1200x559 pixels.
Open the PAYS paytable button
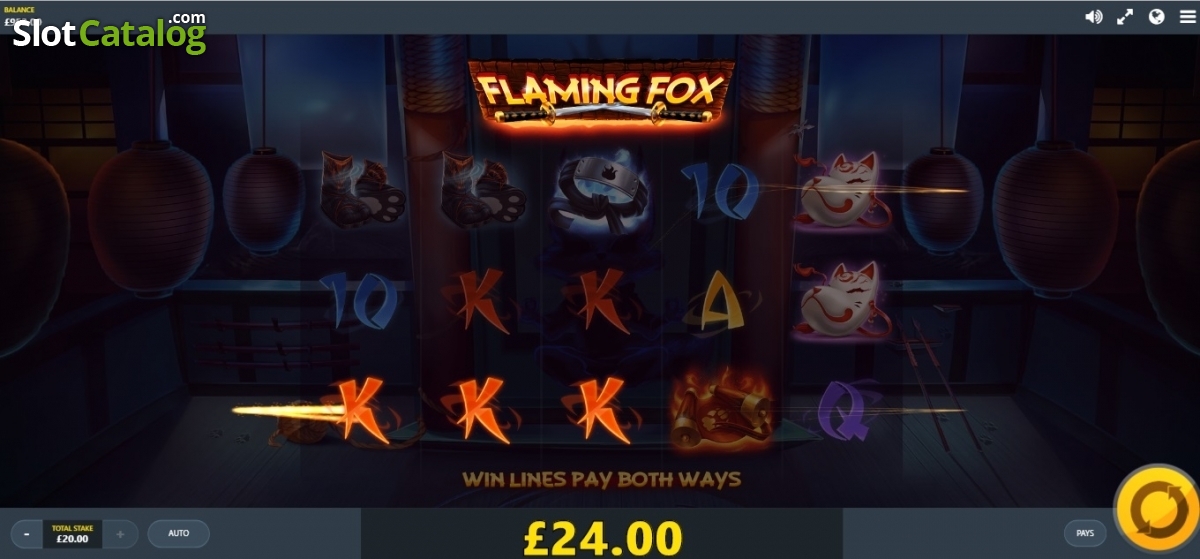(1085, 533)
